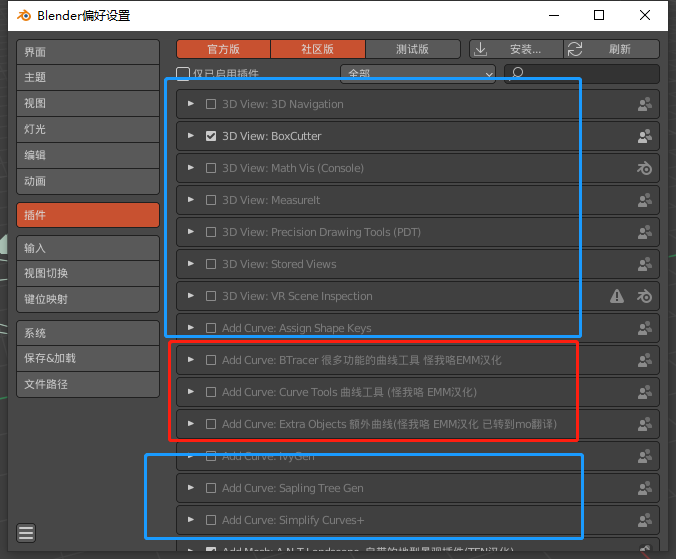Toggle the 社区版 filter button
Screen dimensions: 676x559
point(318,49)
